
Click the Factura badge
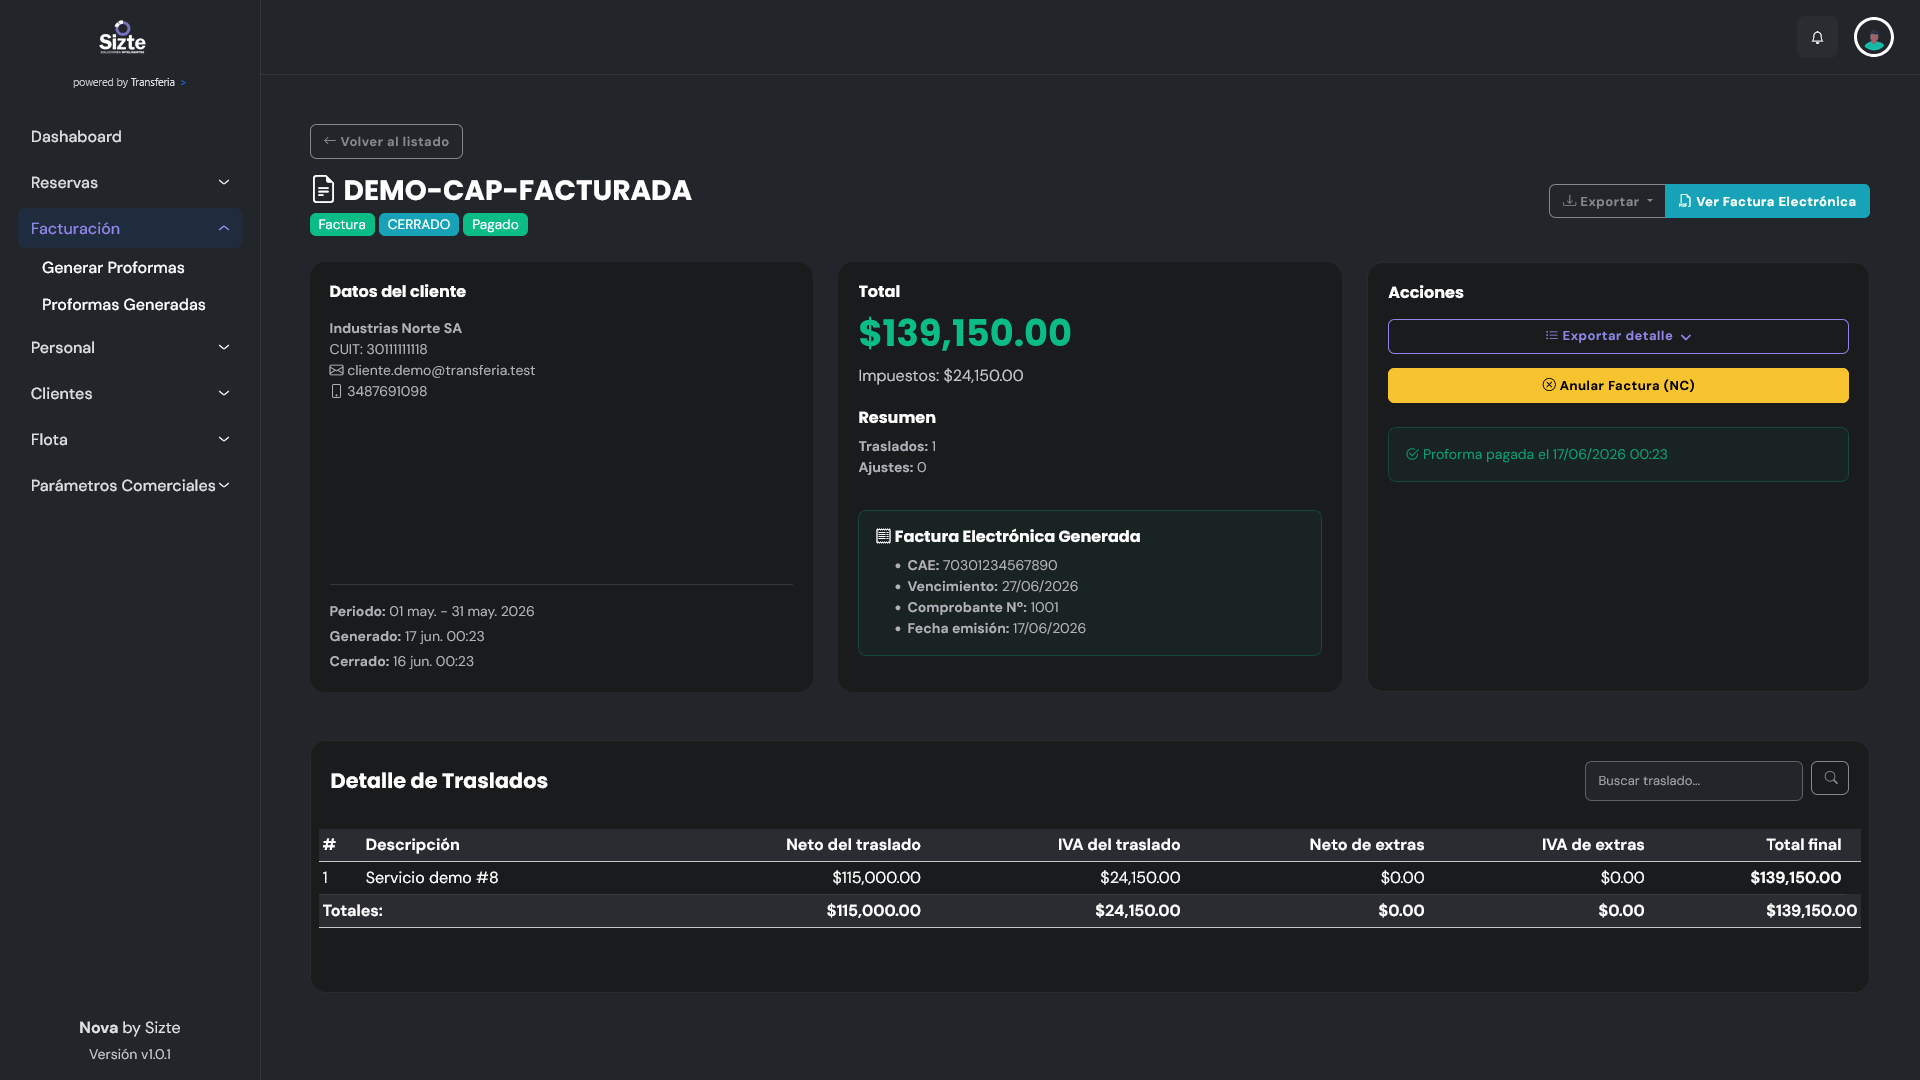click(342, 224)
